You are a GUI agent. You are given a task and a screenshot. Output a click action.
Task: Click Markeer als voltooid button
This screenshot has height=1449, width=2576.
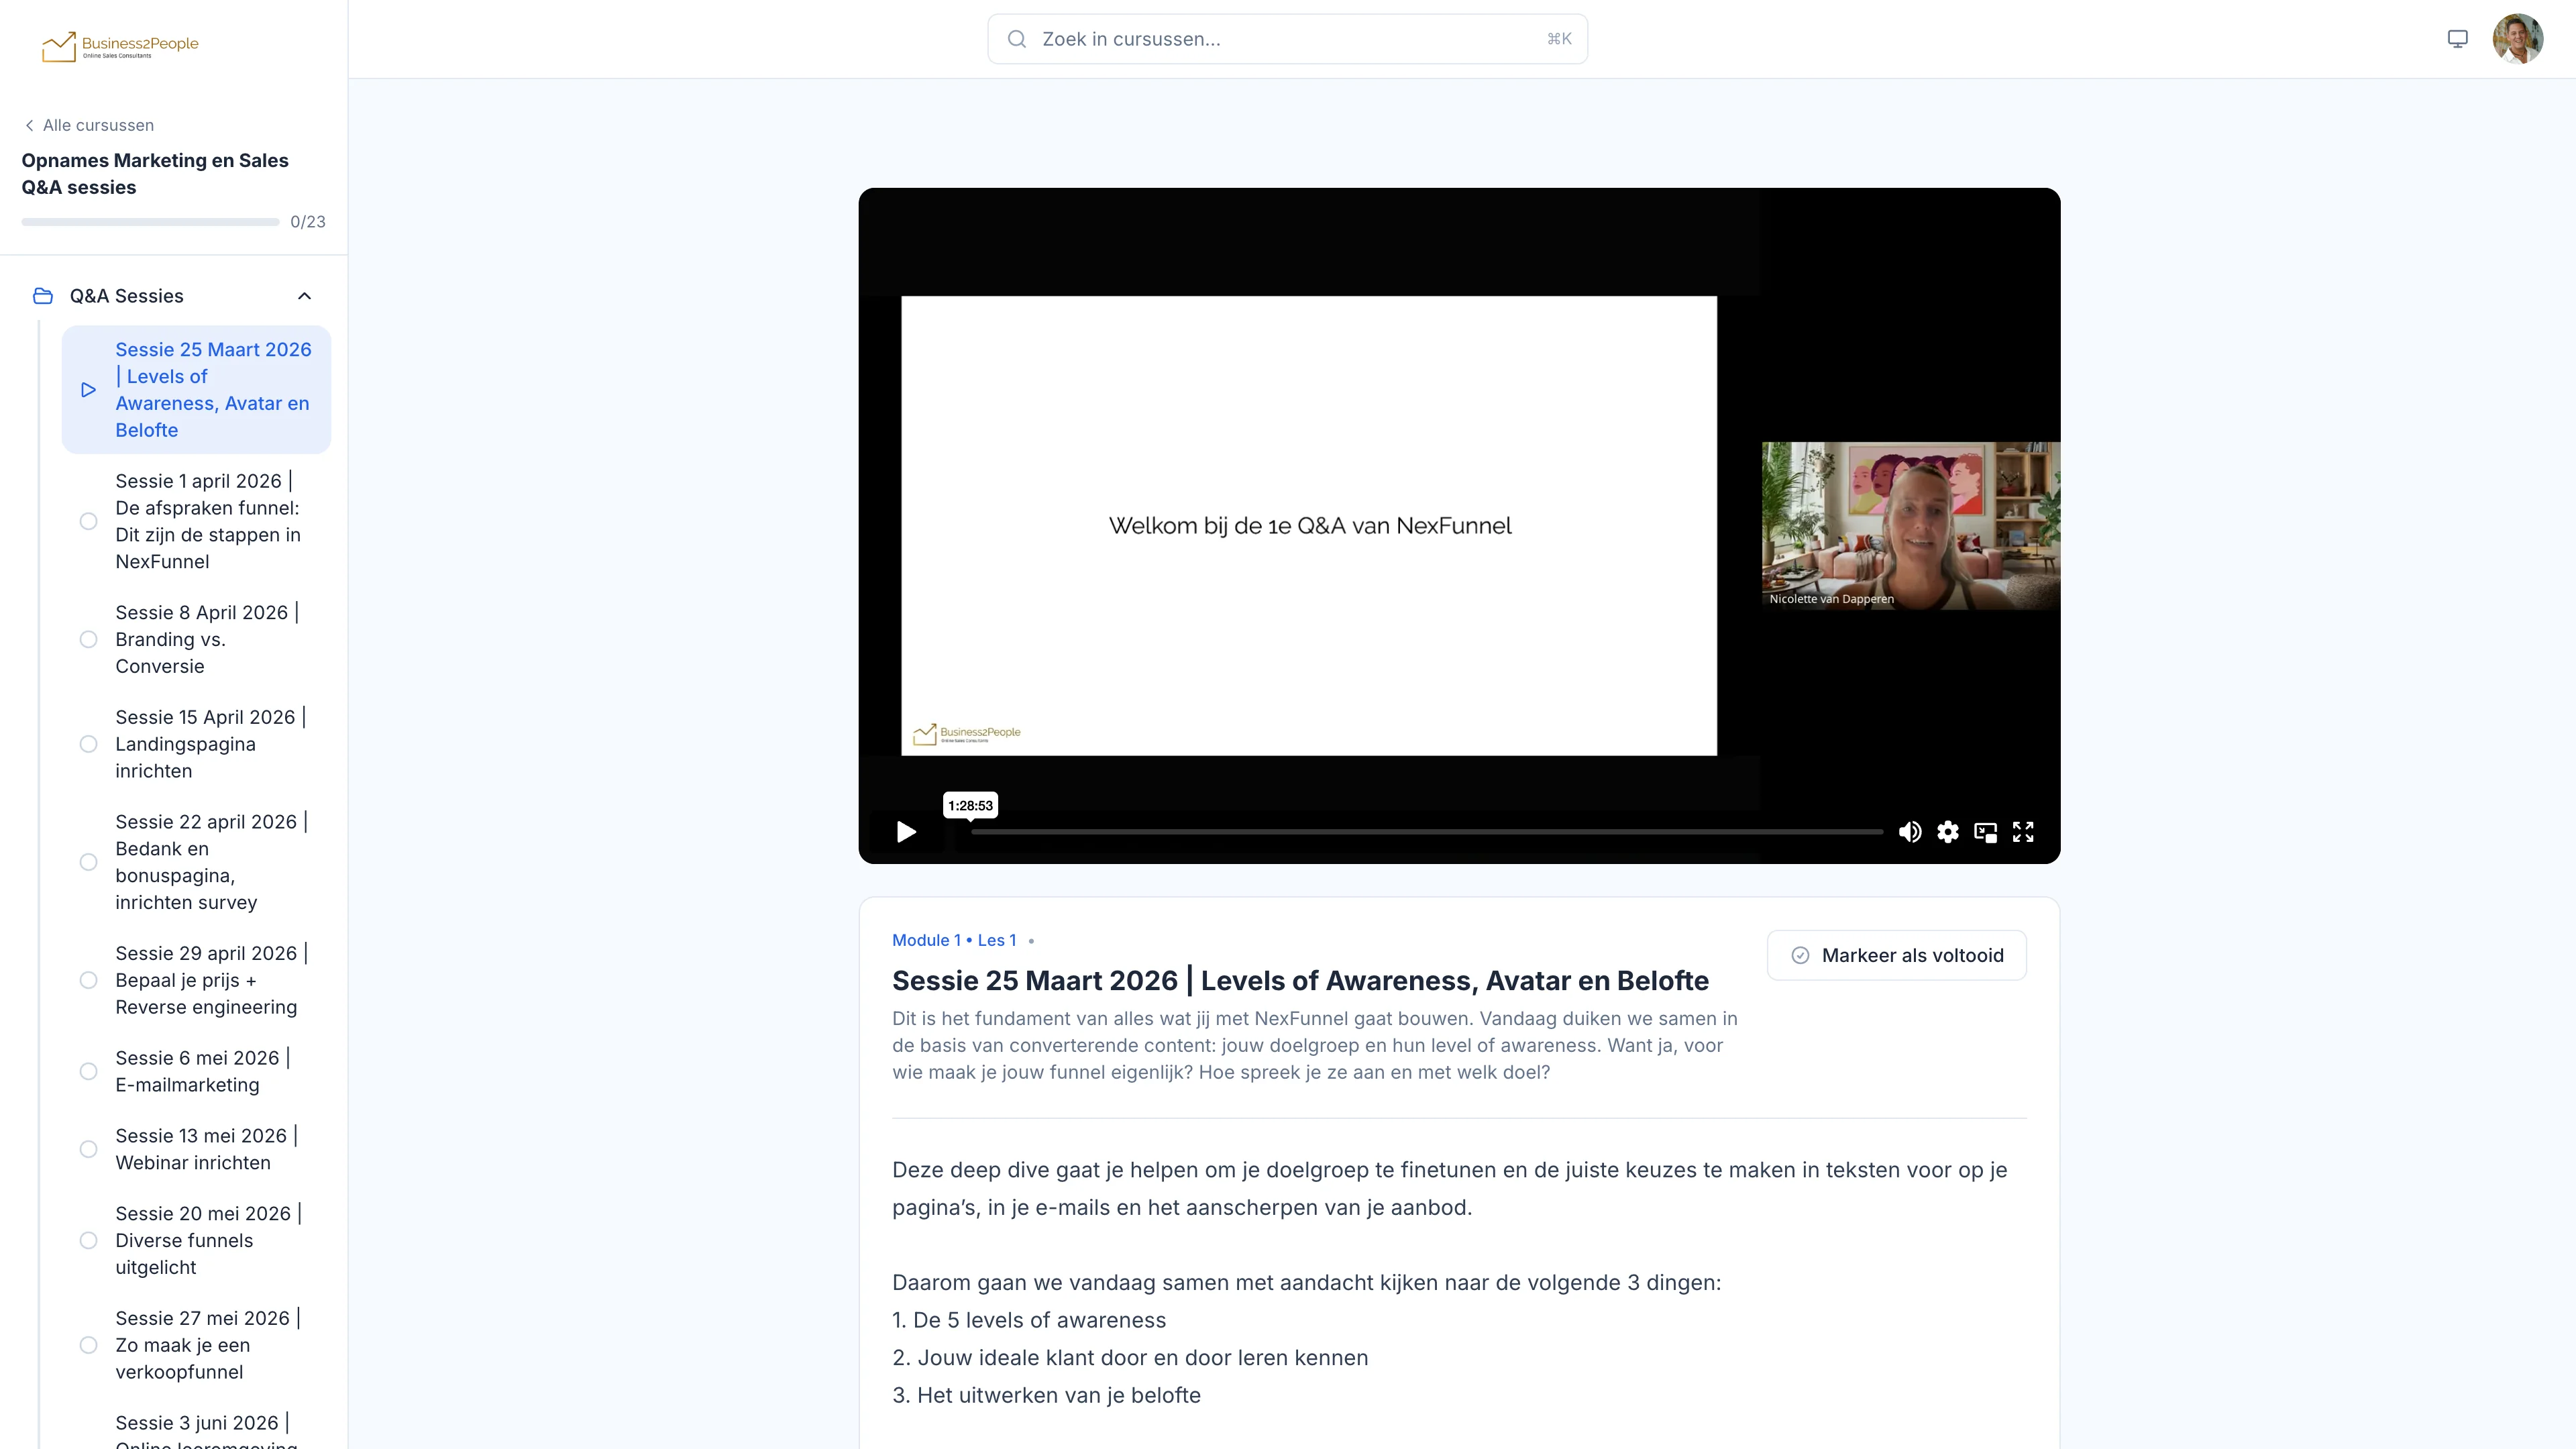click(x=1897, y=955)
